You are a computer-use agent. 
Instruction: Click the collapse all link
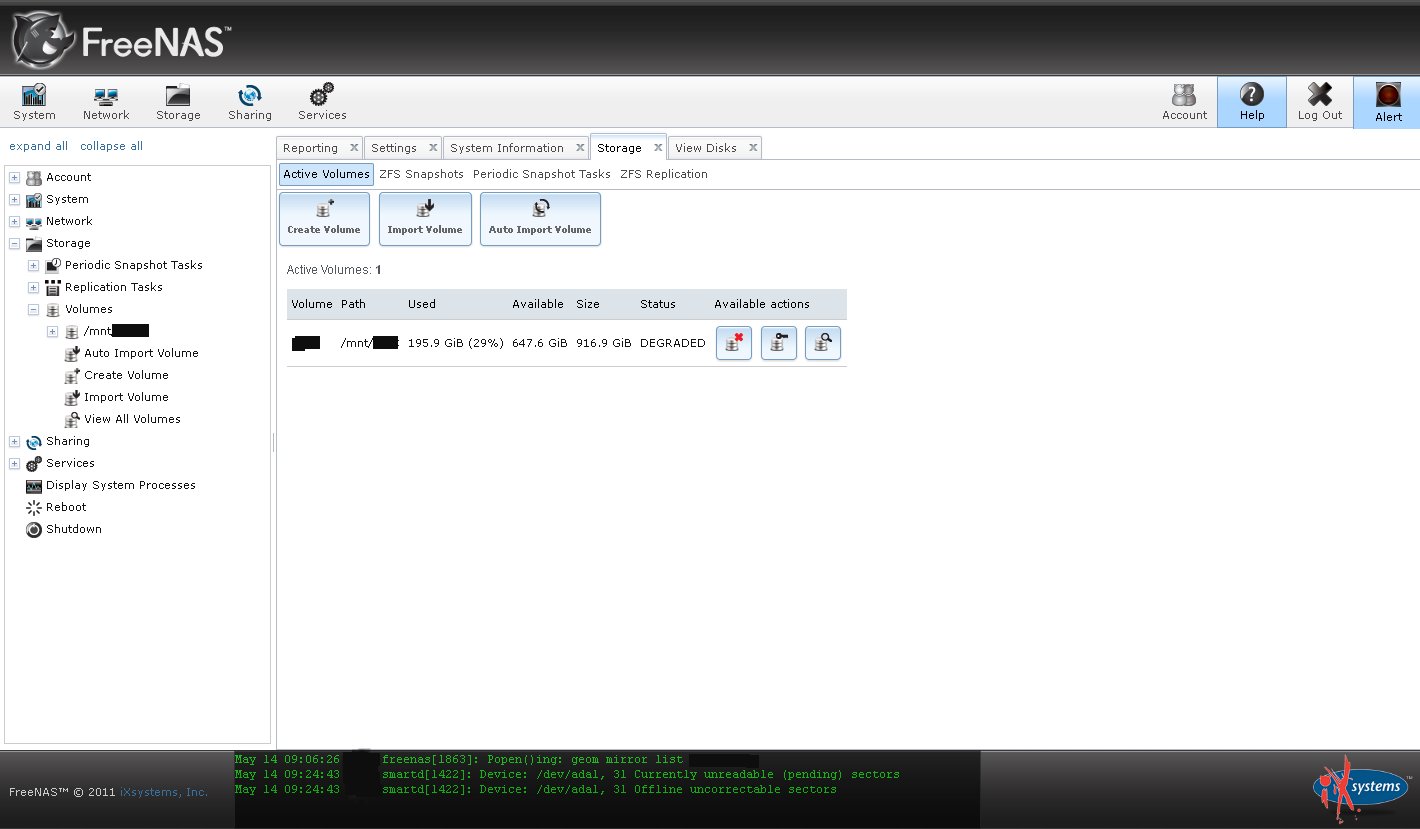[111, 146]
